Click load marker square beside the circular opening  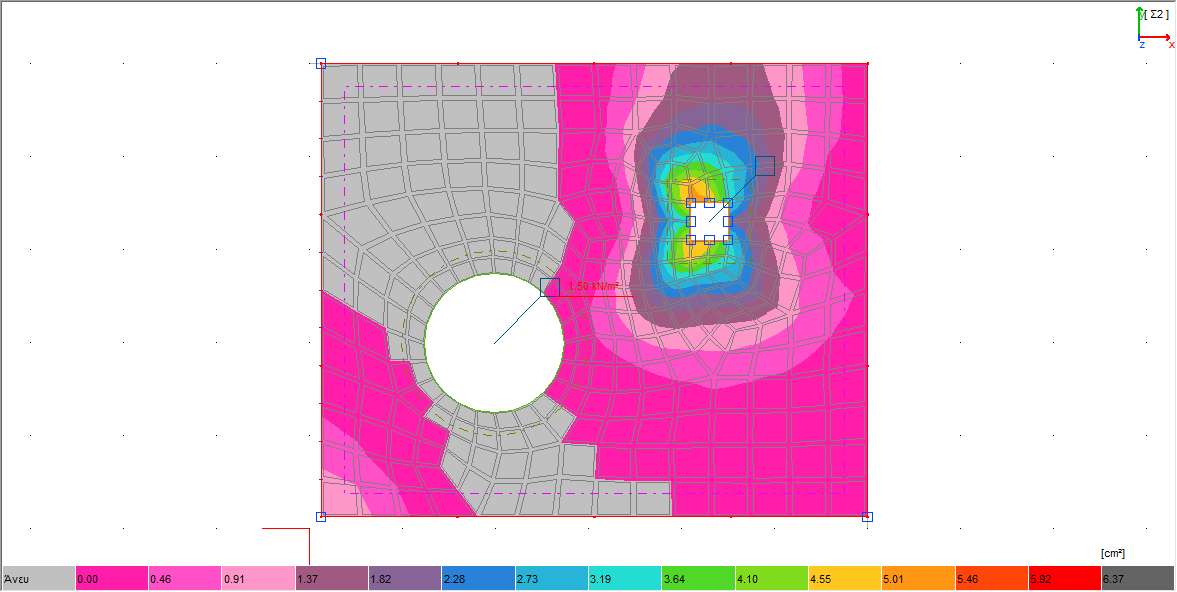point(549,287)
